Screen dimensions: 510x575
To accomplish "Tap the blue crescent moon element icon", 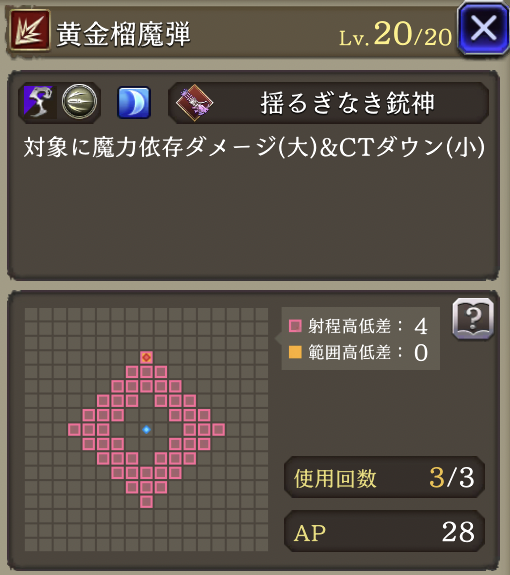I will click(134, 102).
